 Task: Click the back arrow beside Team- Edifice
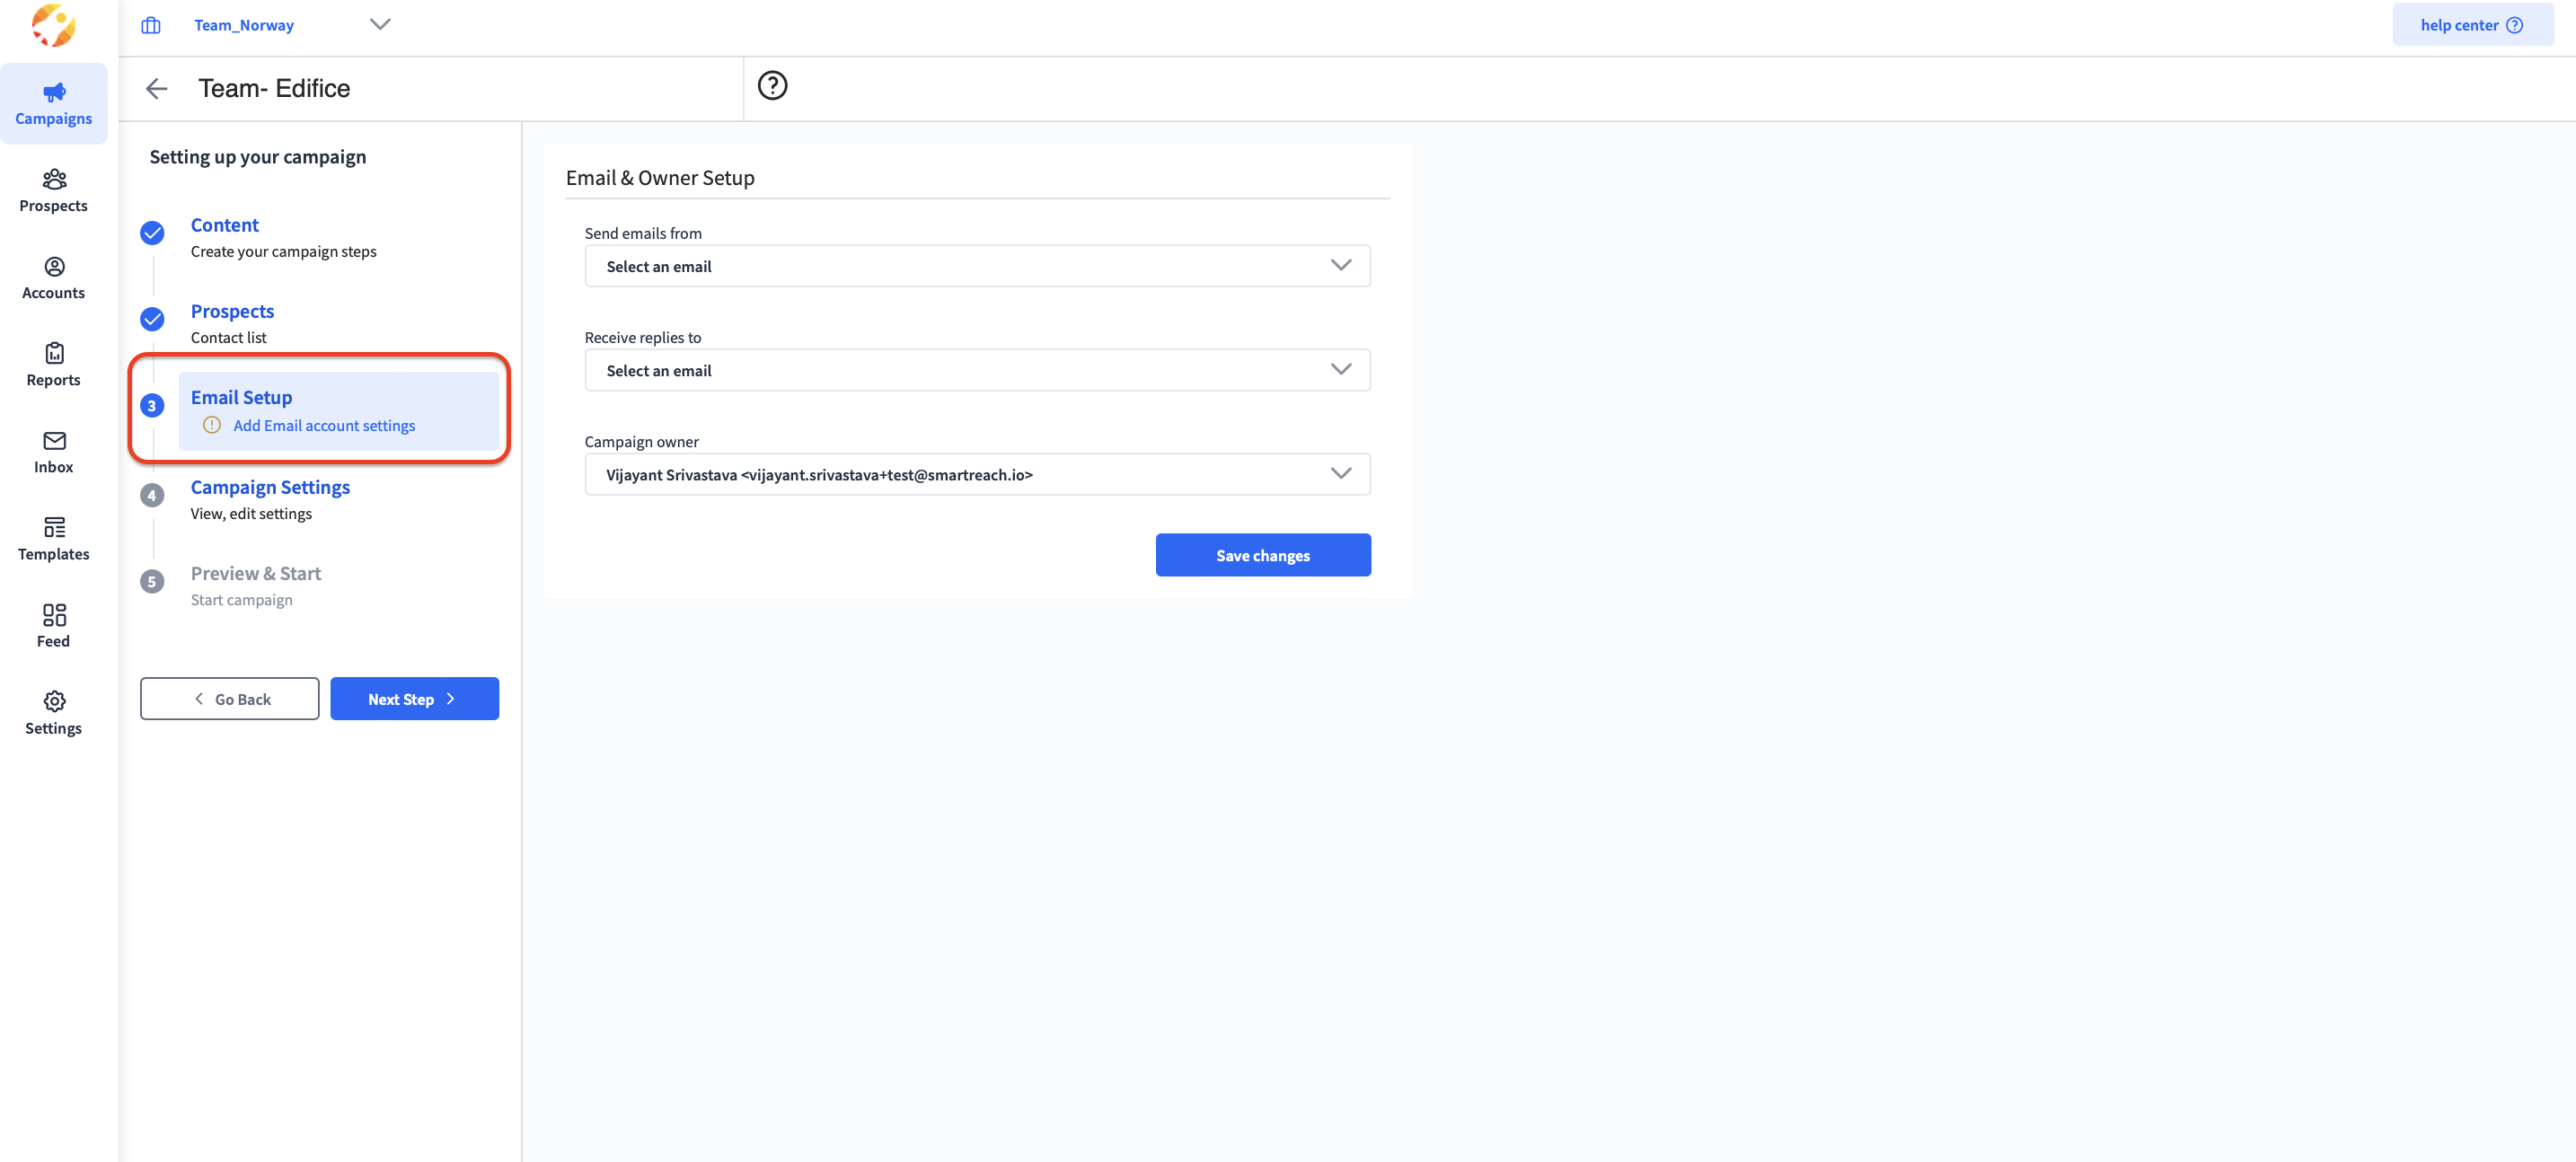(x=156, y=88)
